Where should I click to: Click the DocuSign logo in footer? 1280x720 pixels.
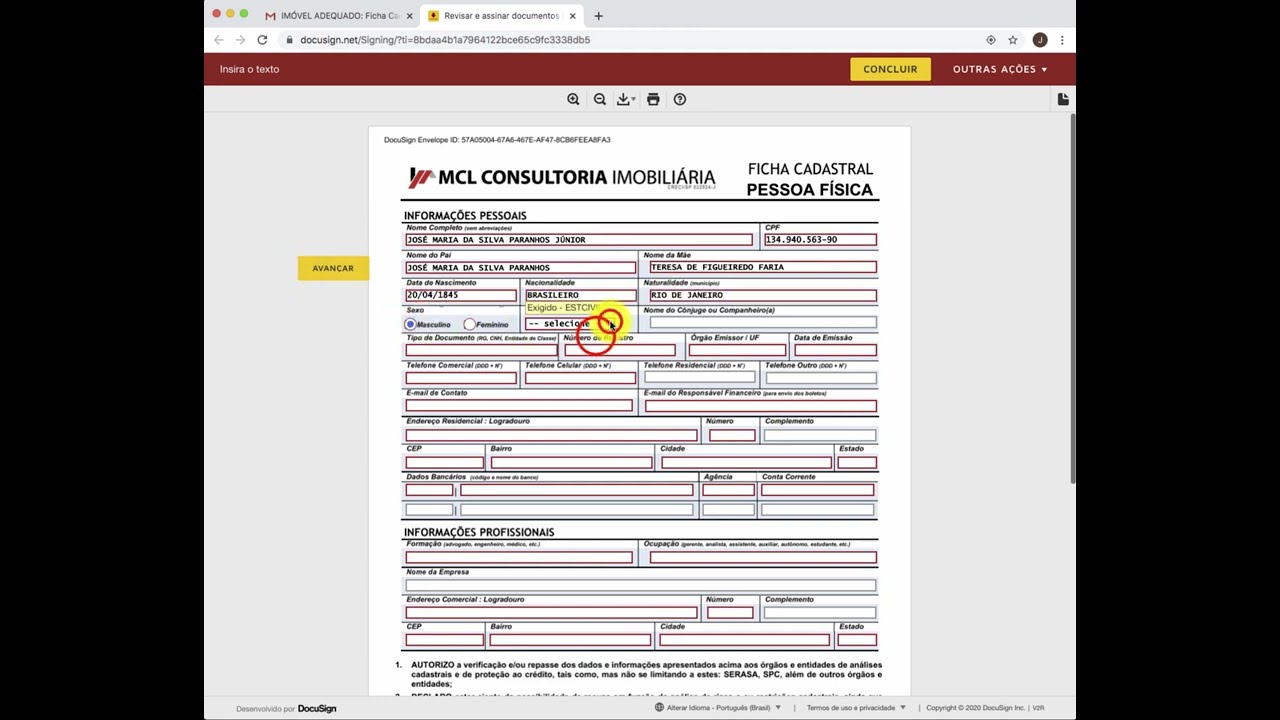pyautogui.click(x=317, y=709)
